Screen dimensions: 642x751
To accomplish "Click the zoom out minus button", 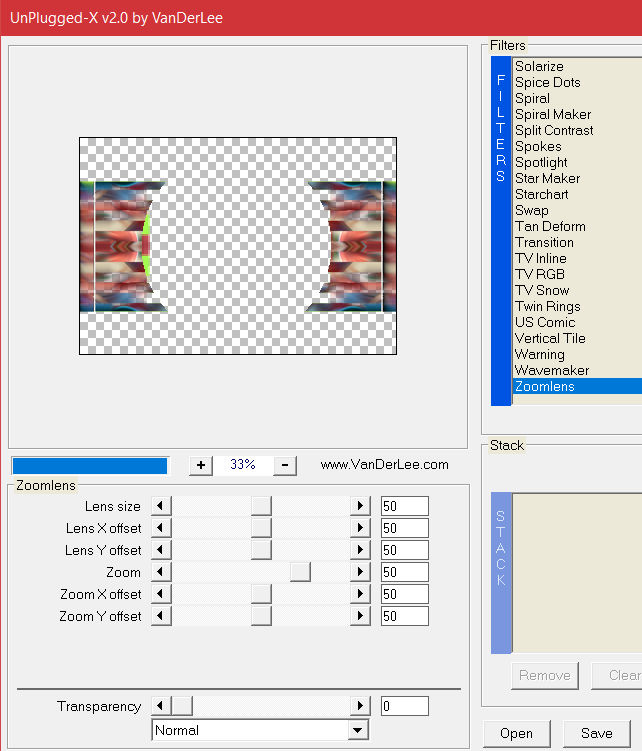I will click(x=285, y=465).
